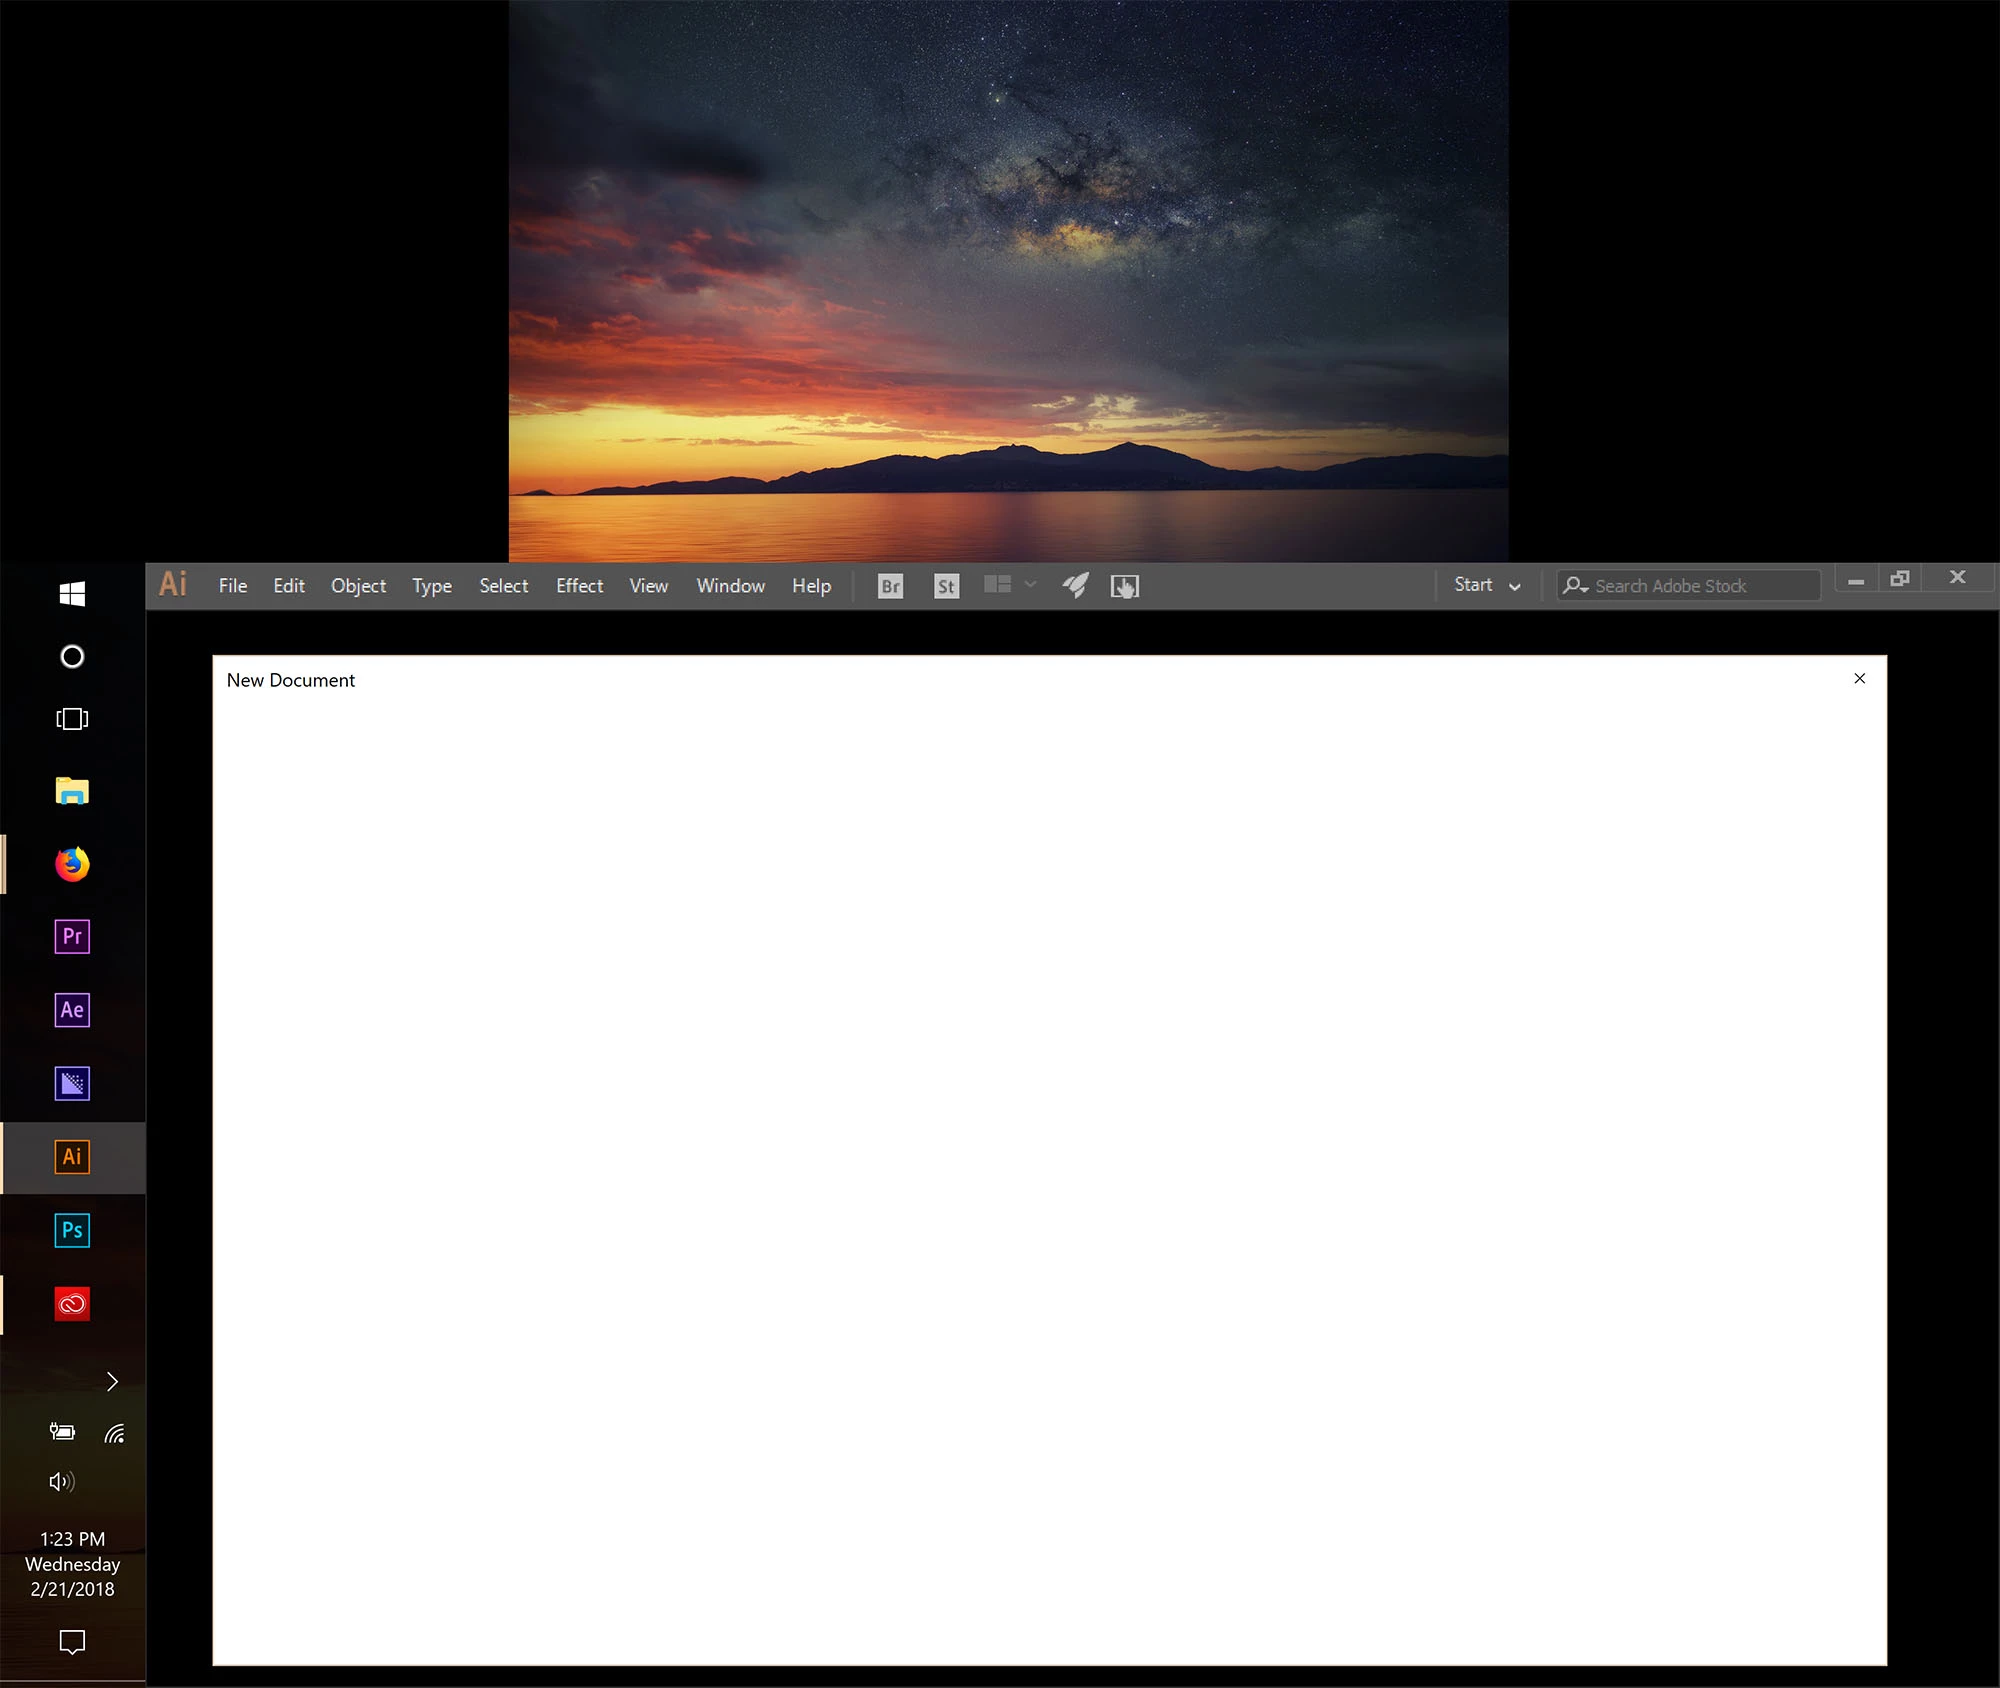Viewport: 2000px width, 1688px height.
Task: Click the Illustrator Ai logo in menu bar
Action: 173,584
